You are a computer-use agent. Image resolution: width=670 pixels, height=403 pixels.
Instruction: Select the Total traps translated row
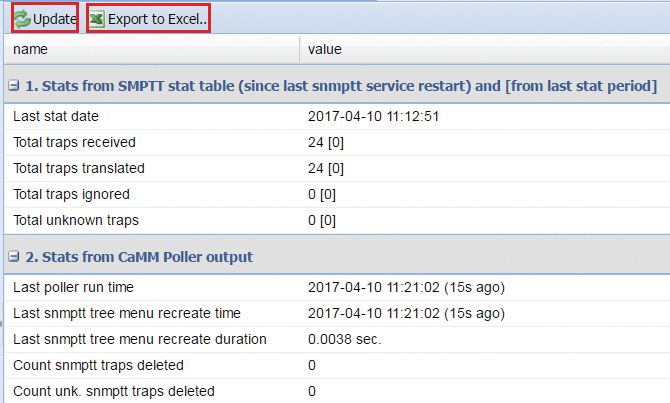[337, 168]
